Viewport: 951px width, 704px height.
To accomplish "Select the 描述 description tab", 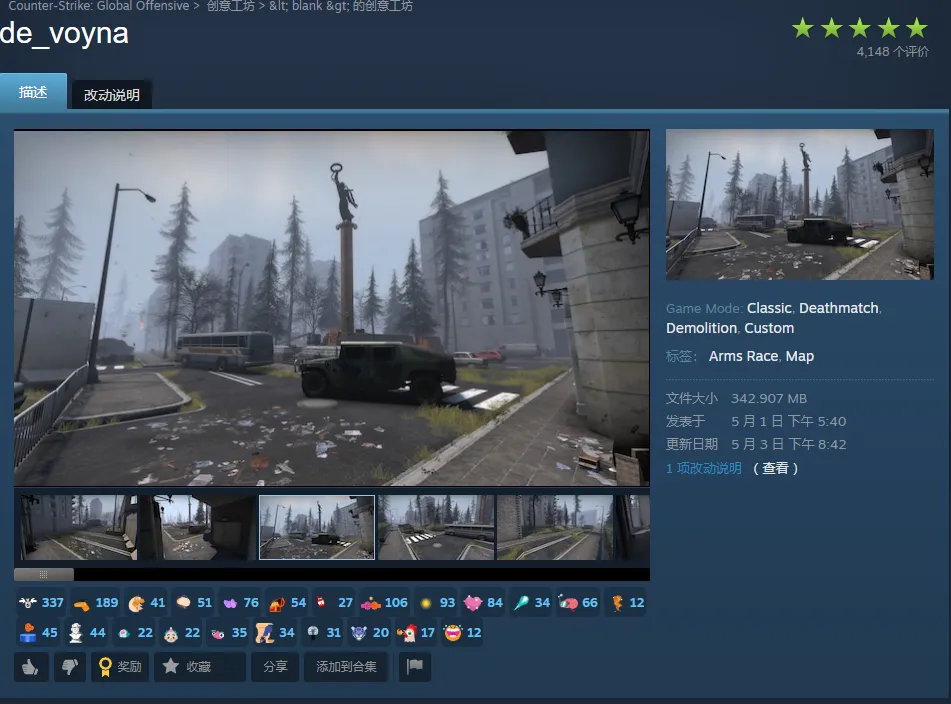I will click(x=33, y=92).
